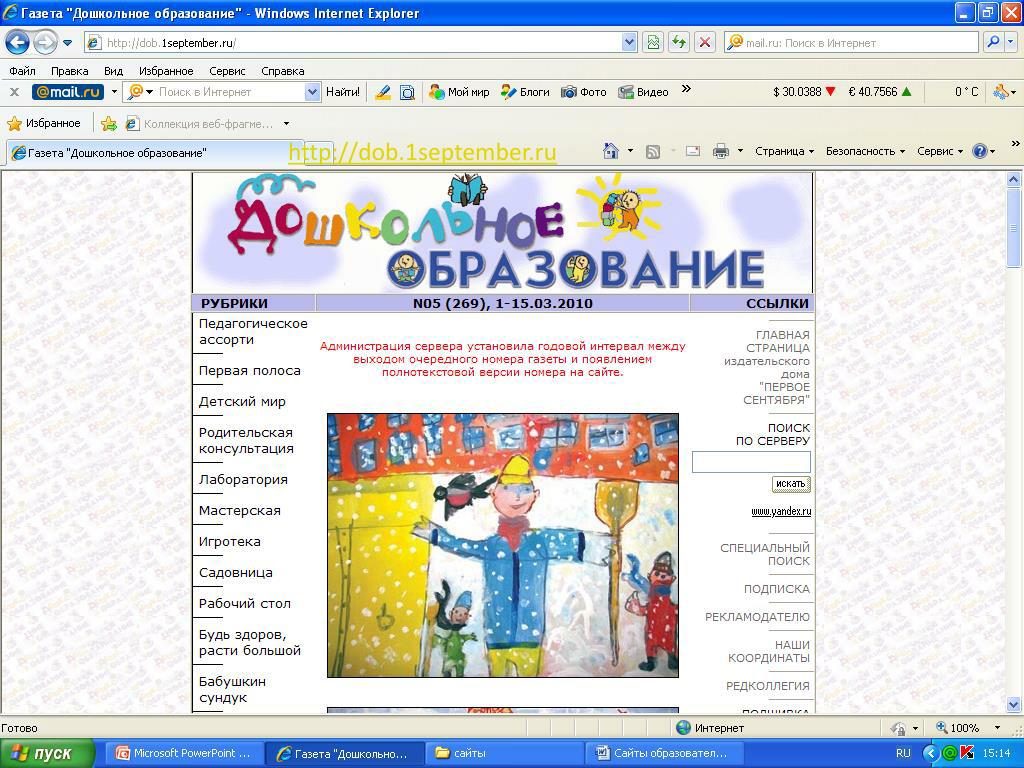
Task: Expand the Безопасность menu
Action: (x=865, y=151)
